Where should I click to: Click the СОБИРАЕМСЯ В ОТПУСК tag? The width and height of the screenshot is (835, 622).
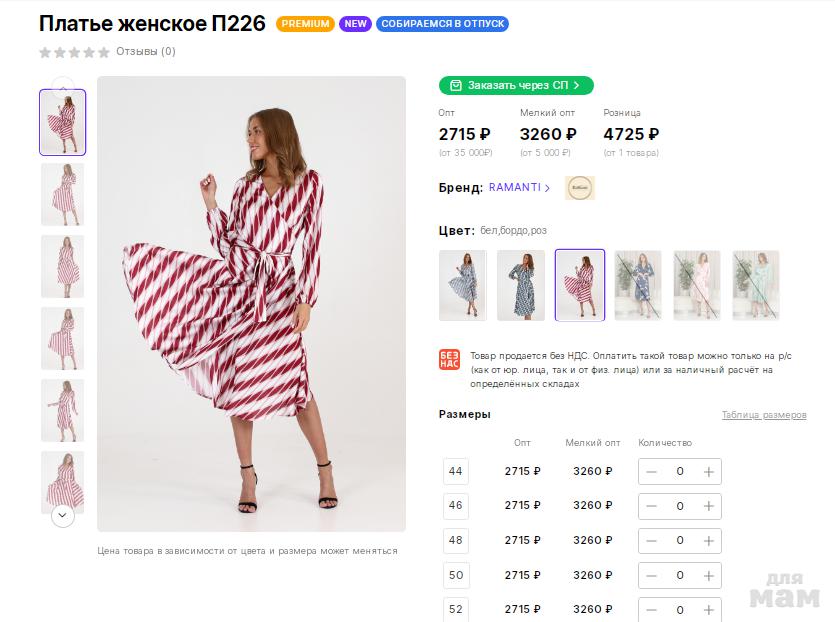pos(442,24)
